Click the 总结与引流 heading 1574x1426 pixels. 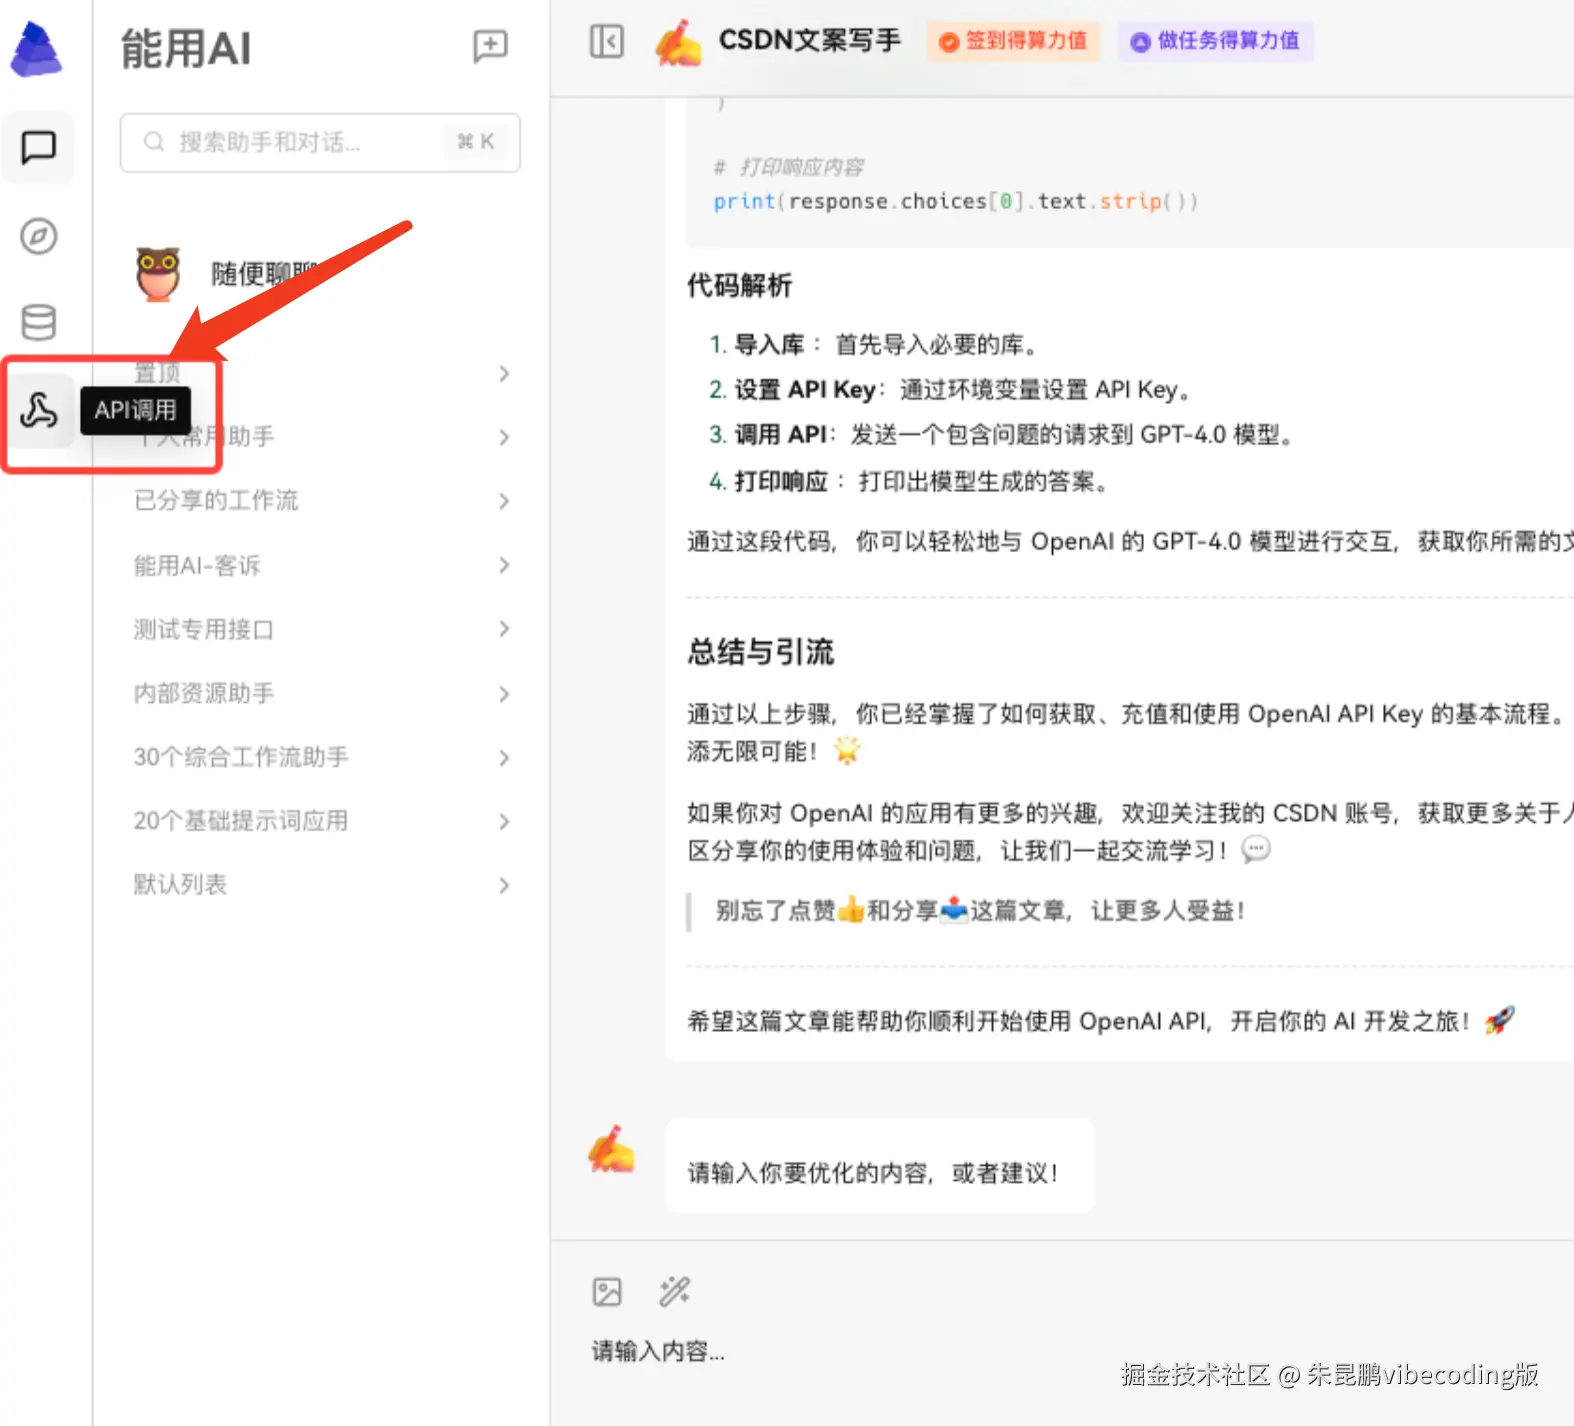[760, 652]
